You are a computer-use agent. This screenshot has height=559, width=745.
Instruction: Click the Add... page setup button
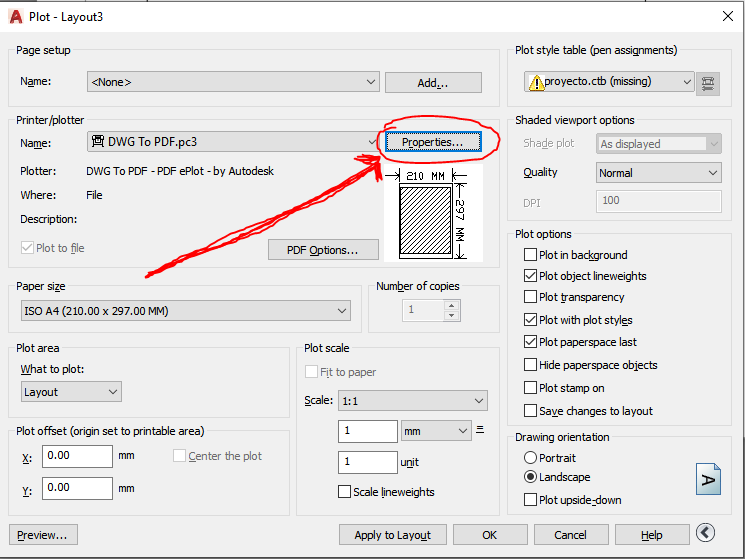433,83
